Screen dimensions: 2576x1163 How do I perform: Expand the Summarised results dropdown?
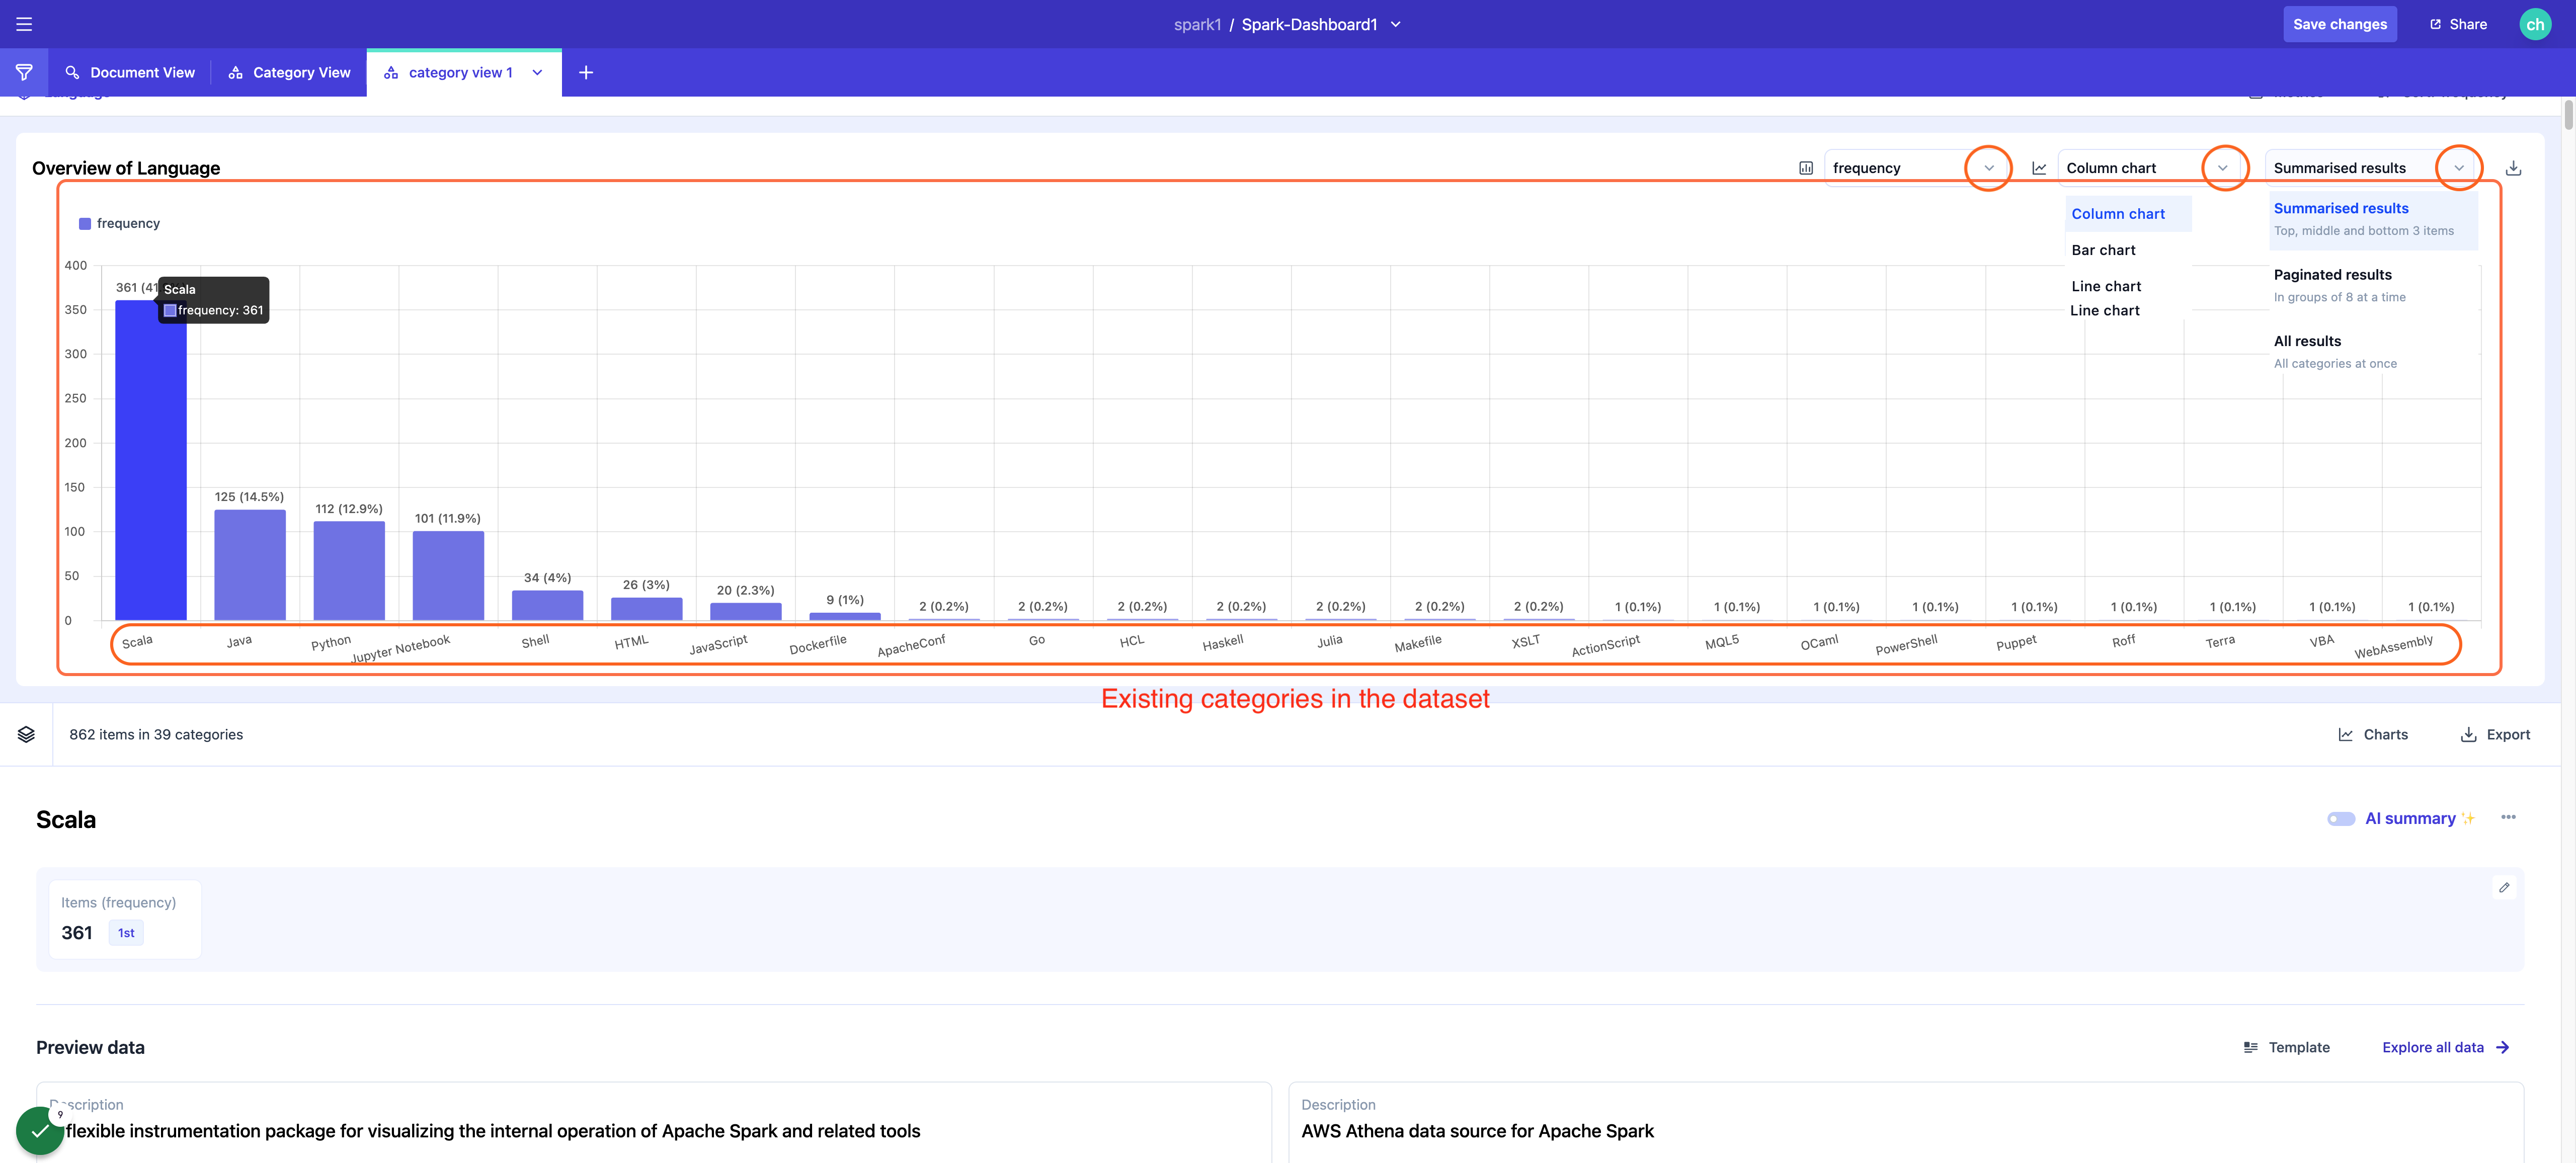click(x=2458, y=168)
